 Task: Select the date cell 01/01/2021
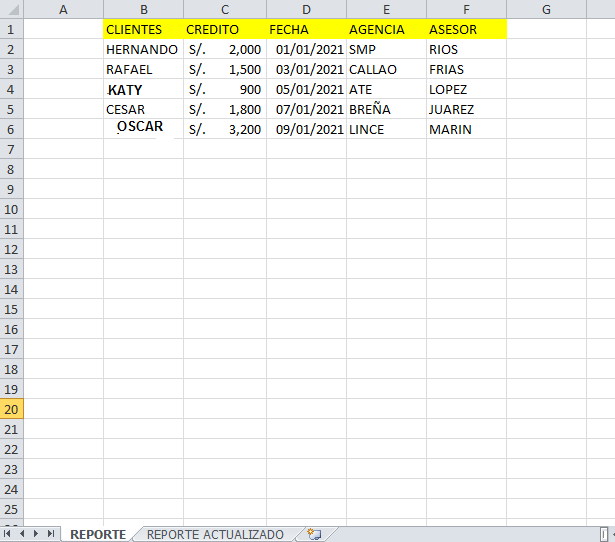point(307,49)
